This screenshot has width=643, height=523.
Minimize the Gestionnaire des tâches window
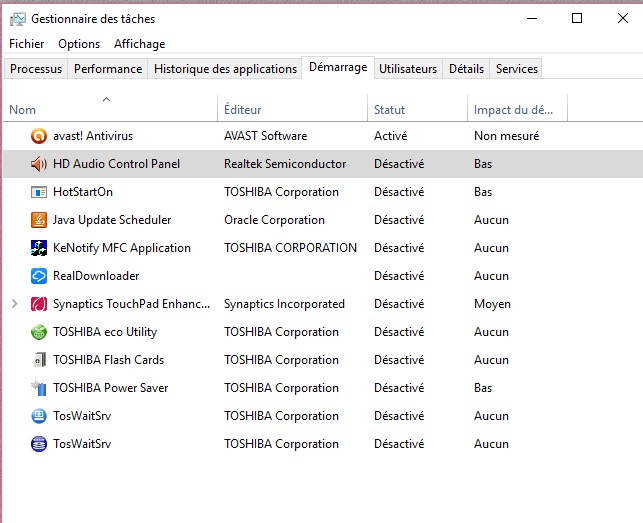coord(532,18)
